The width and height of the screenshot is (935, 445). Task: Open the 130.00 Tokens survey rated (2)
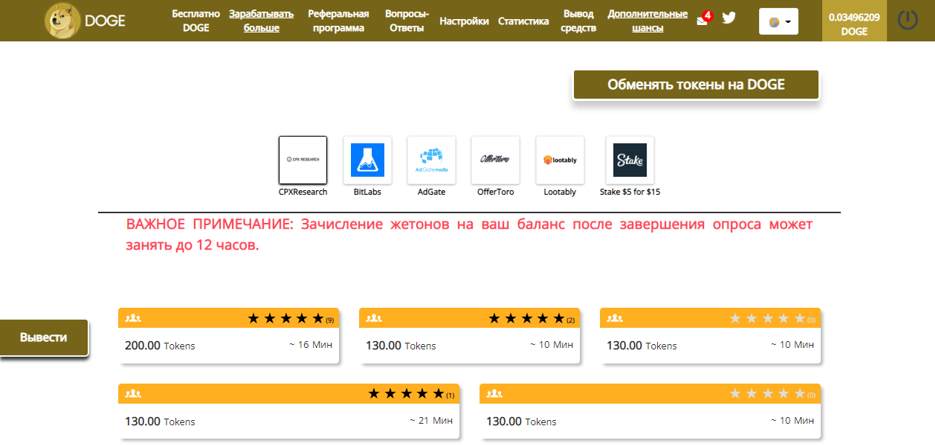pos(469,335)
